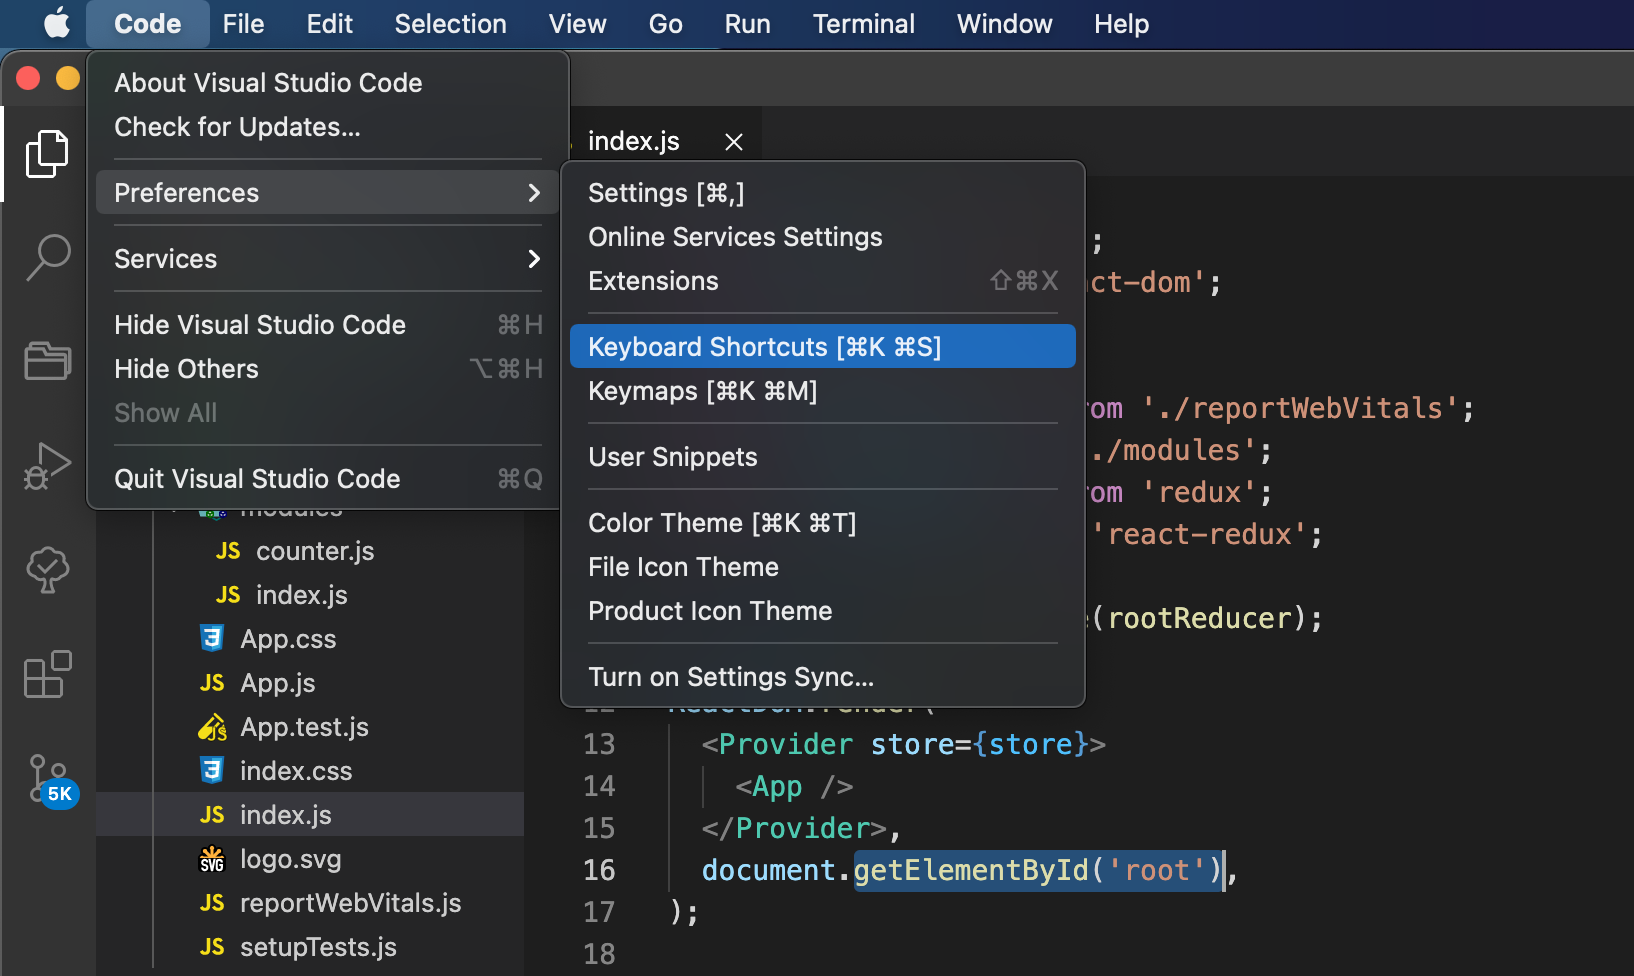Image resolution: width=1634 pixels, height=976 pixels.
Task: Open User Snippets
Action: pos(823,457)
